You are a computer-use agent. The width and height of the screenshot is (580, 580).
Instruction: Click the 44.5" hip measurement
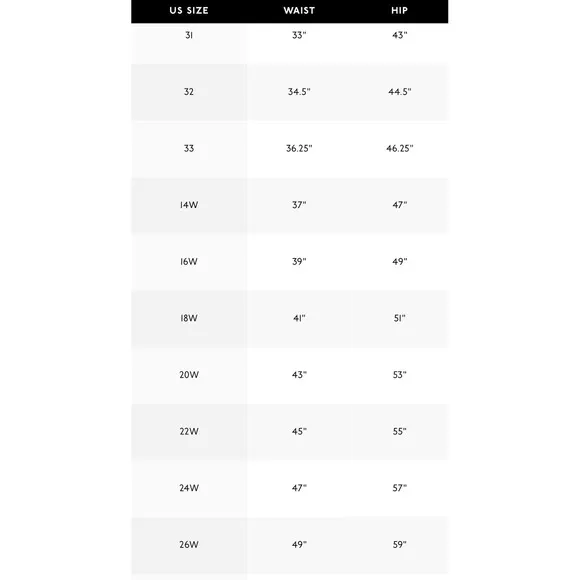[x=399, y=92]
